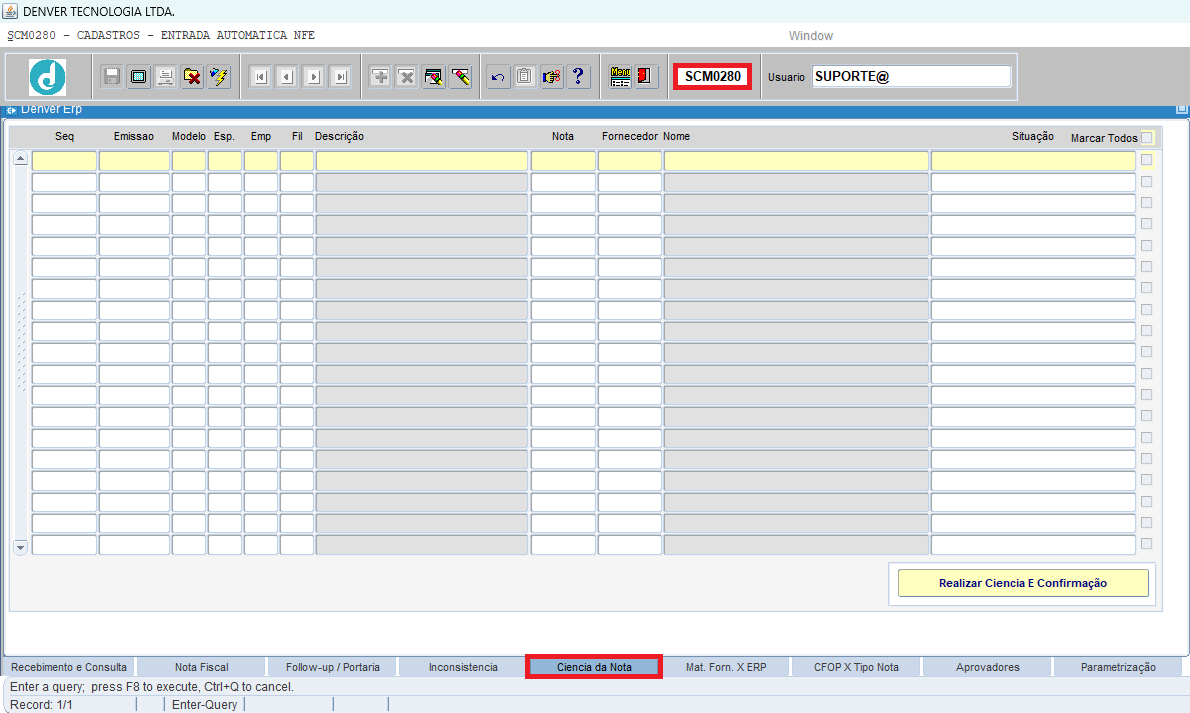Image resolution: width=1190 pixels, height=713 pixels.
Task: Click the window-with-eraser clear block icon
Action: tap(433, 77)
